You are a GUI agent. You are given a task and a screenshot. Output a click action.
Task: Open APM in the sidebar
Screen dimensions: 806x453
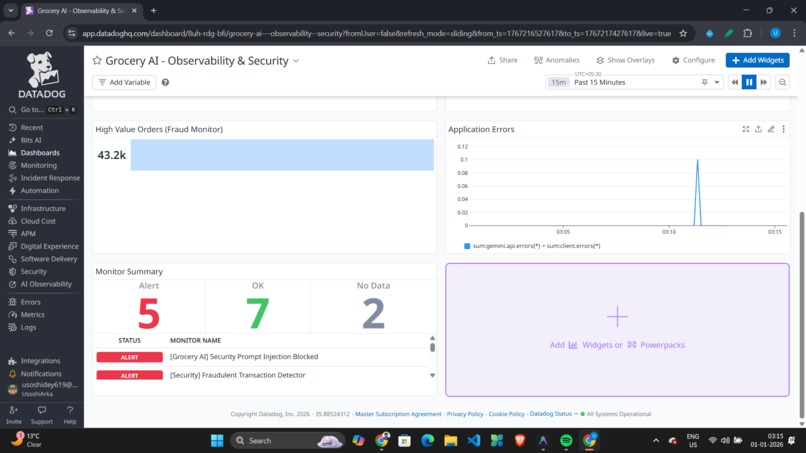(x=28, y=233)
